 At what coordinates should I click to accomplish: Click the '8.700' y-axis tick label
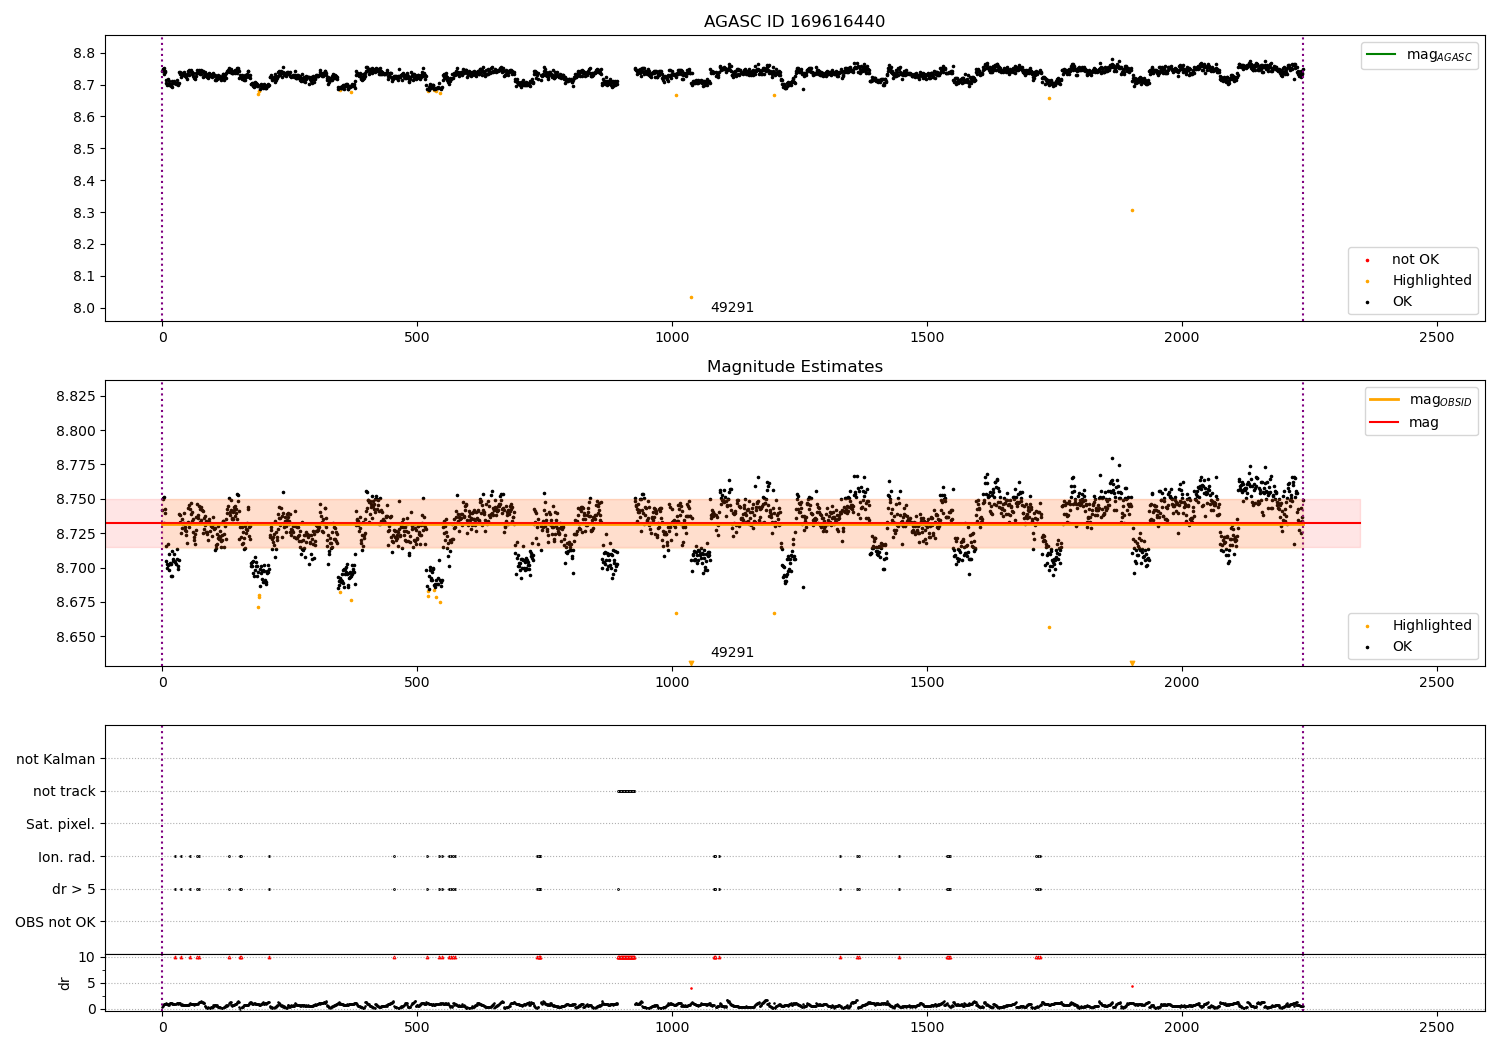(76, 569)
